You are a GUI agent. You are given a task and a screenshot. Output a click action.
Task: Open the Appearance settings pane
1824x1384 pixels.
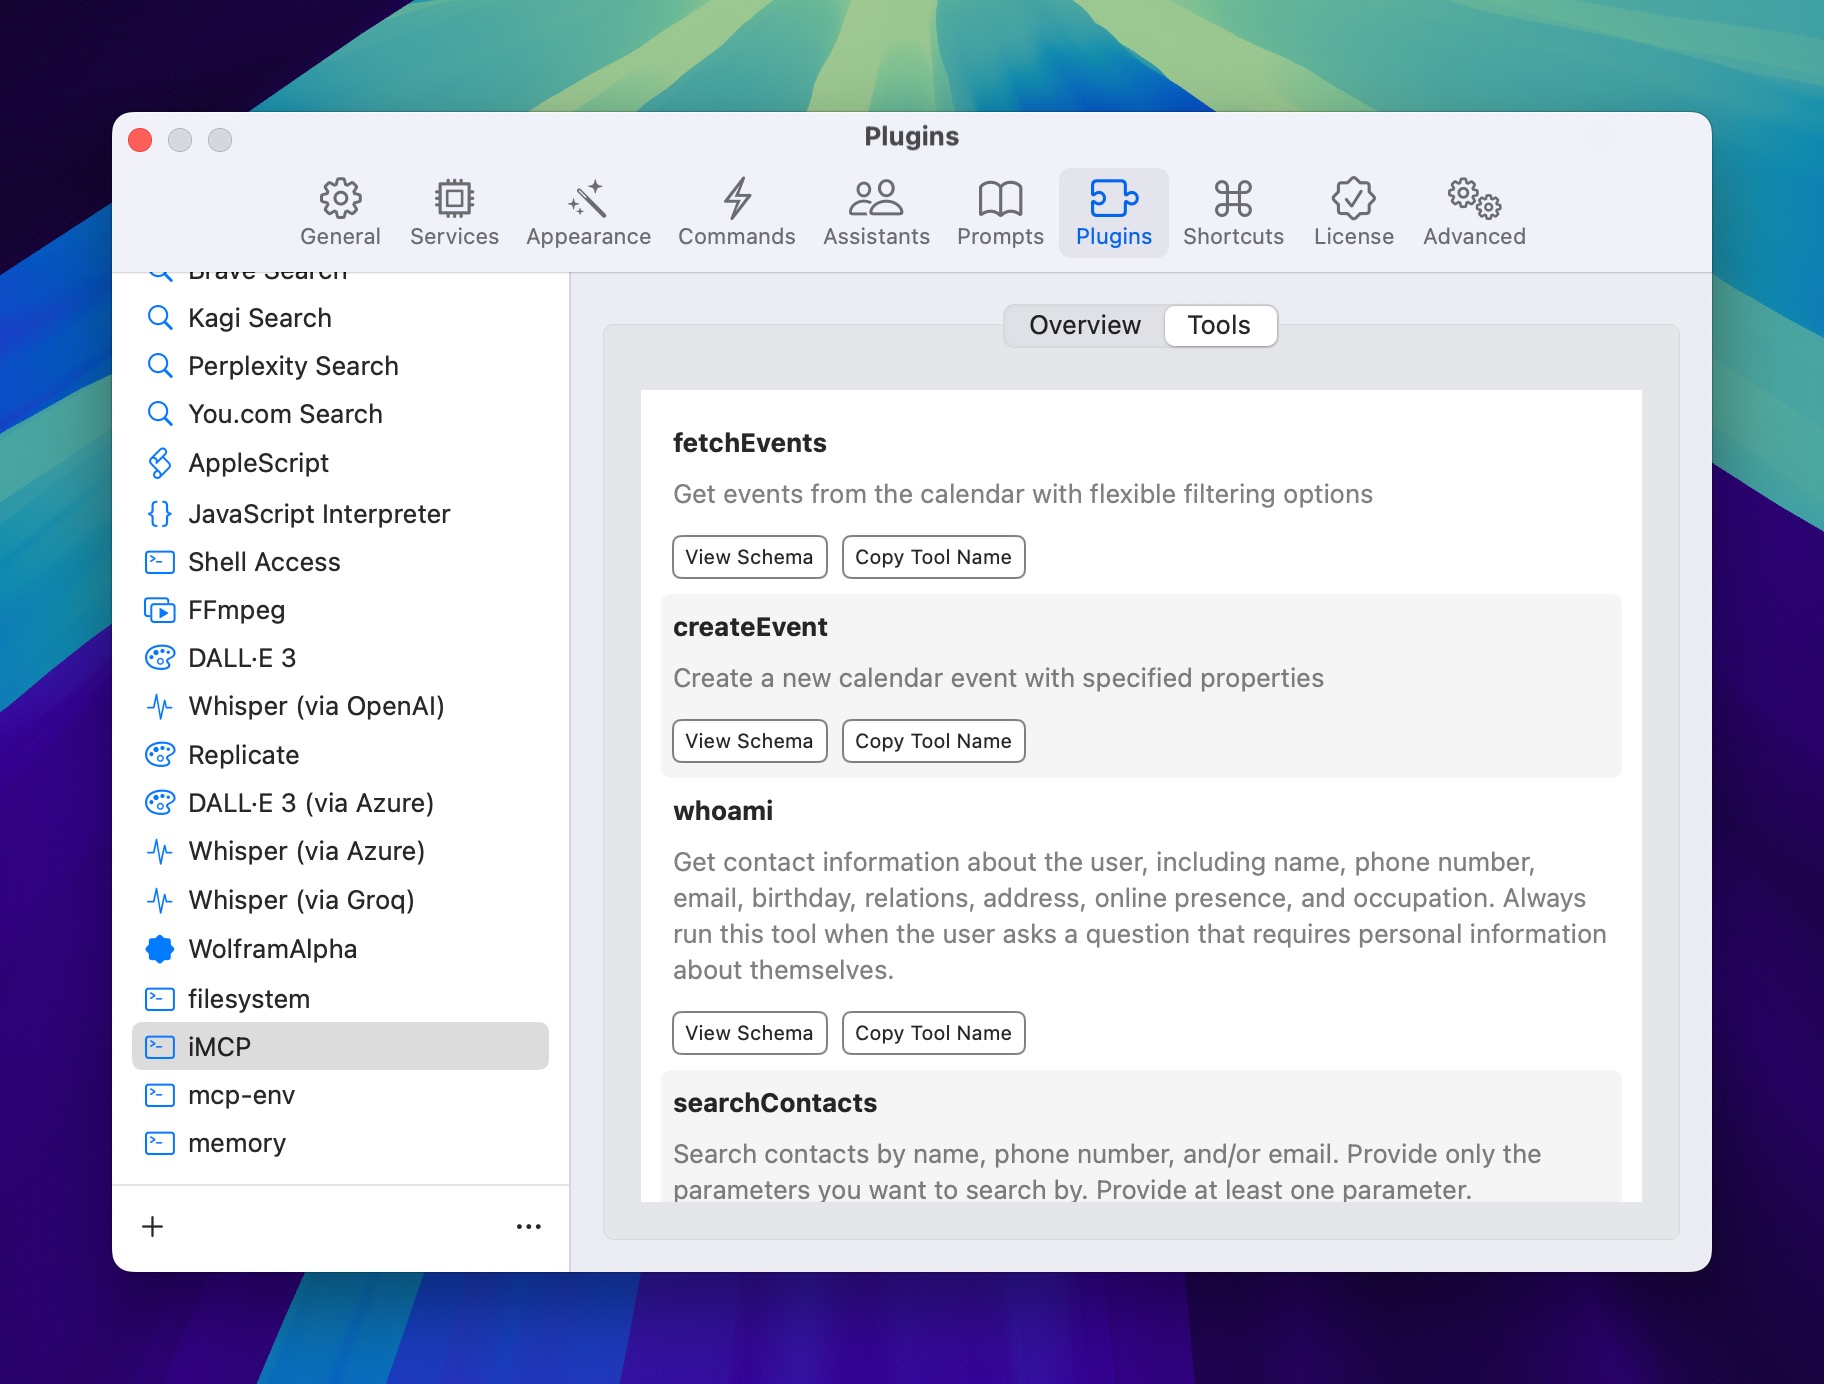[x=588, y=213]
